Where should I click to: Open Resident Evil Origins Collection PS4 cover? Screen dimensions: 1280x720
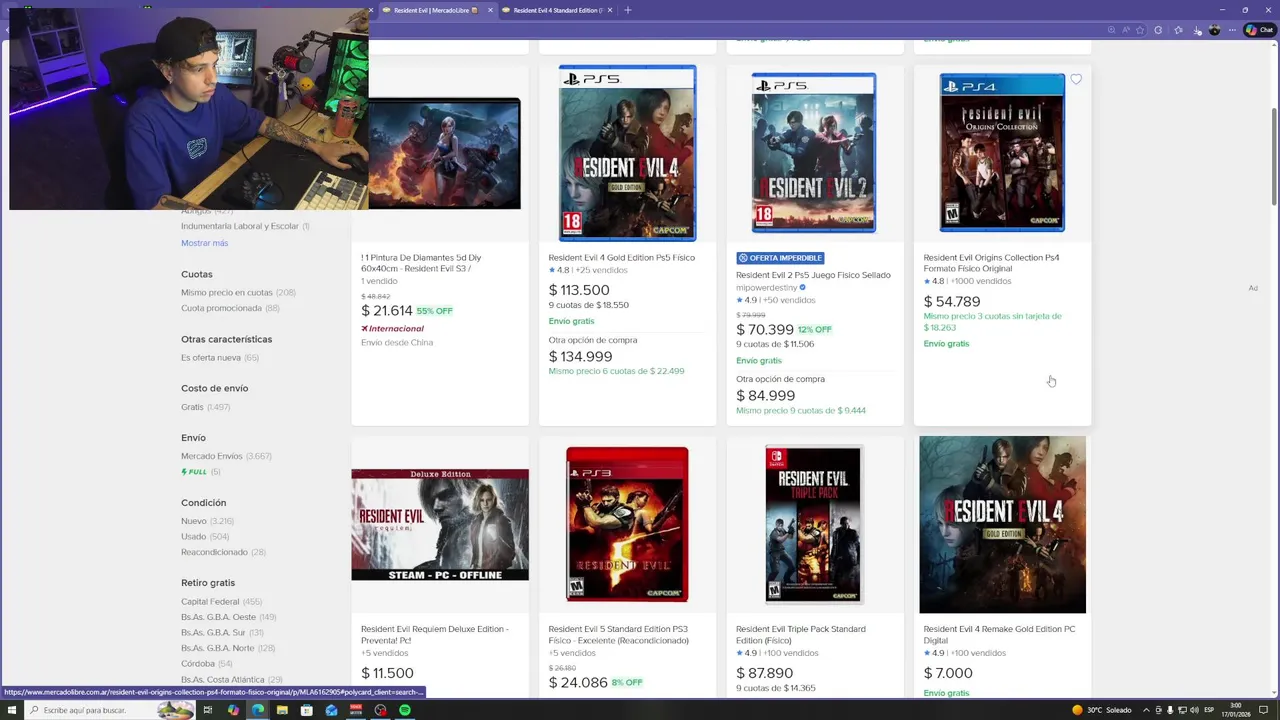click(1002, 153)
